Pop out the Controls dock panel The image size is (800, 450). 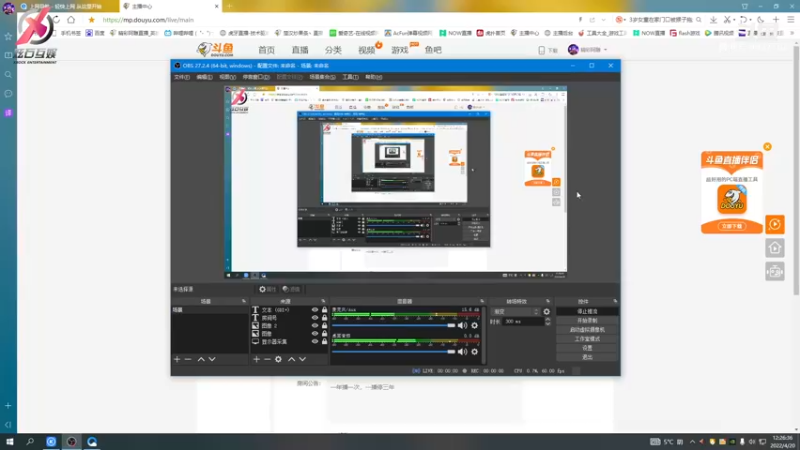[615, 302]
